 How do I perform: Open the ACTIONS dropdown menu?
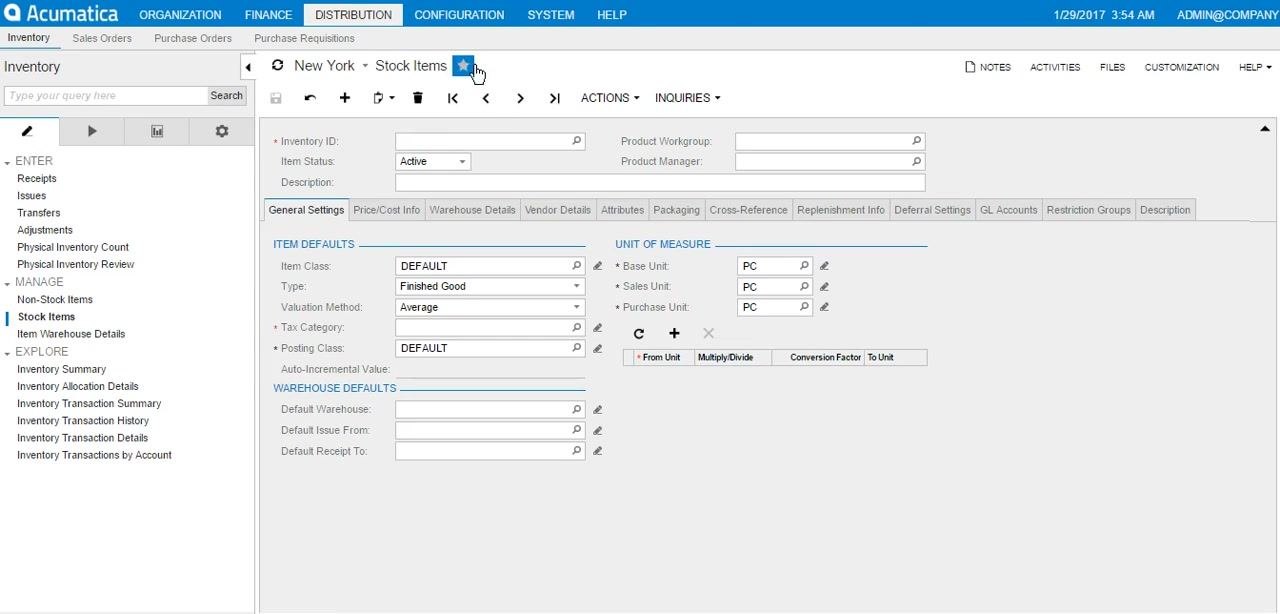tap(610, 98)
